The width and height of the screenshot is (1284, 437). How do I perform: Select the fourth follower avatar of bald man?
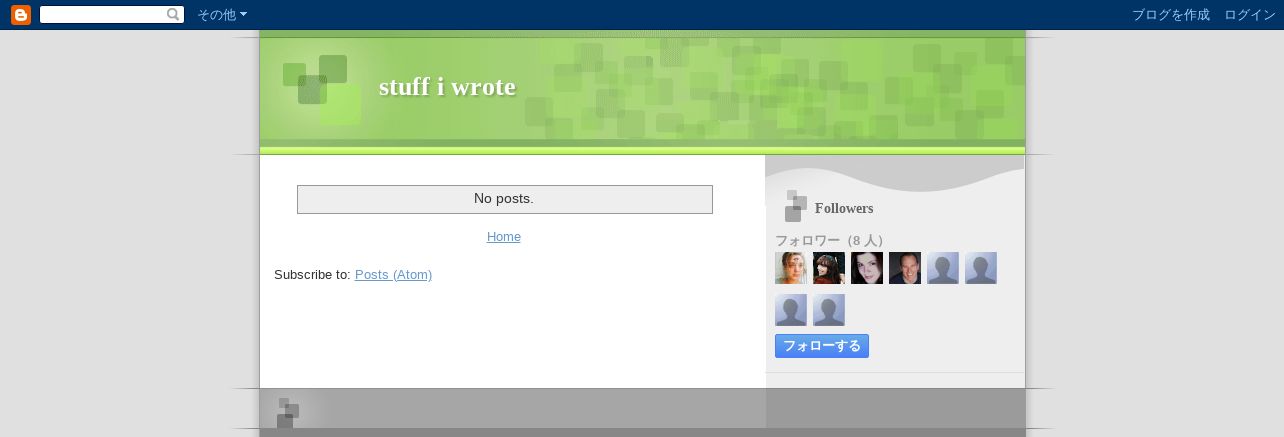click(x=905, y=268)
